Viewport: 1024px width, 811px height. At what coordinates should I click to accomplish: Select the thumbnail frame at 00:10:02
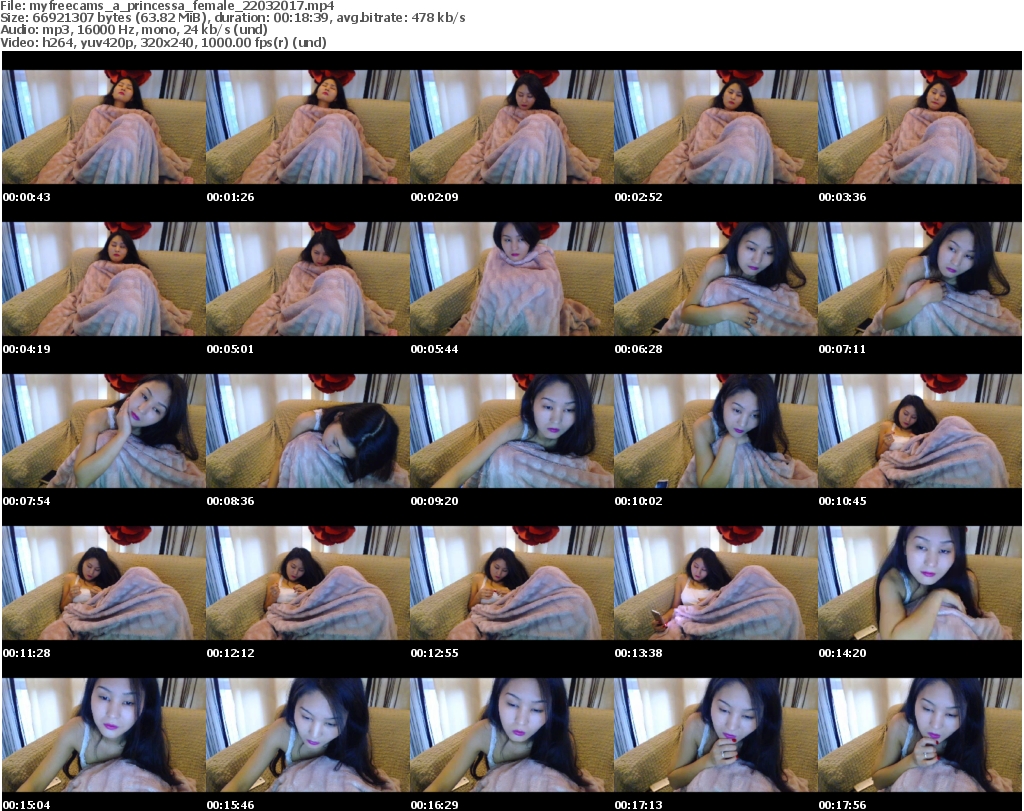pyautogui.click(x=716, y=431)
